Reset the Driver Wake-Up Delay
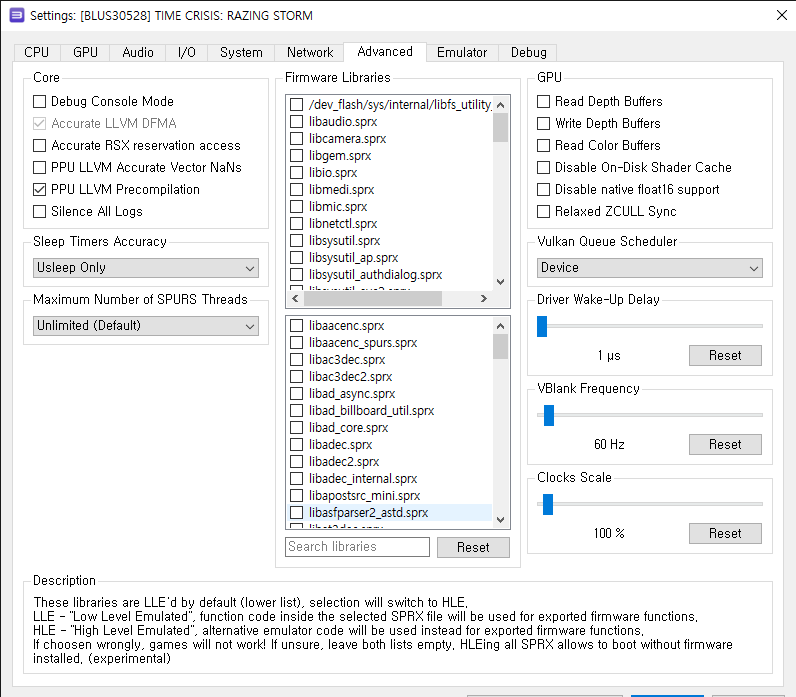The width and height of the screenshot is (796, 697). tap(725, 355)
